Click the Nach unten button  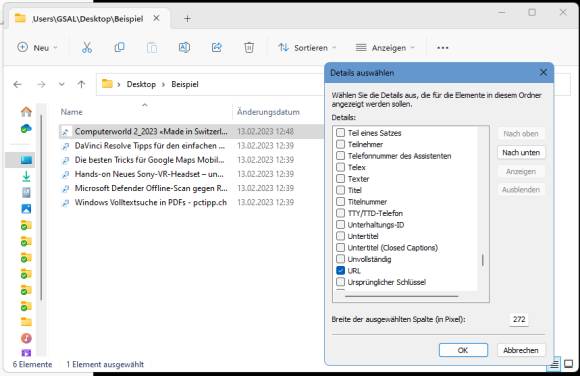point(521,152)
